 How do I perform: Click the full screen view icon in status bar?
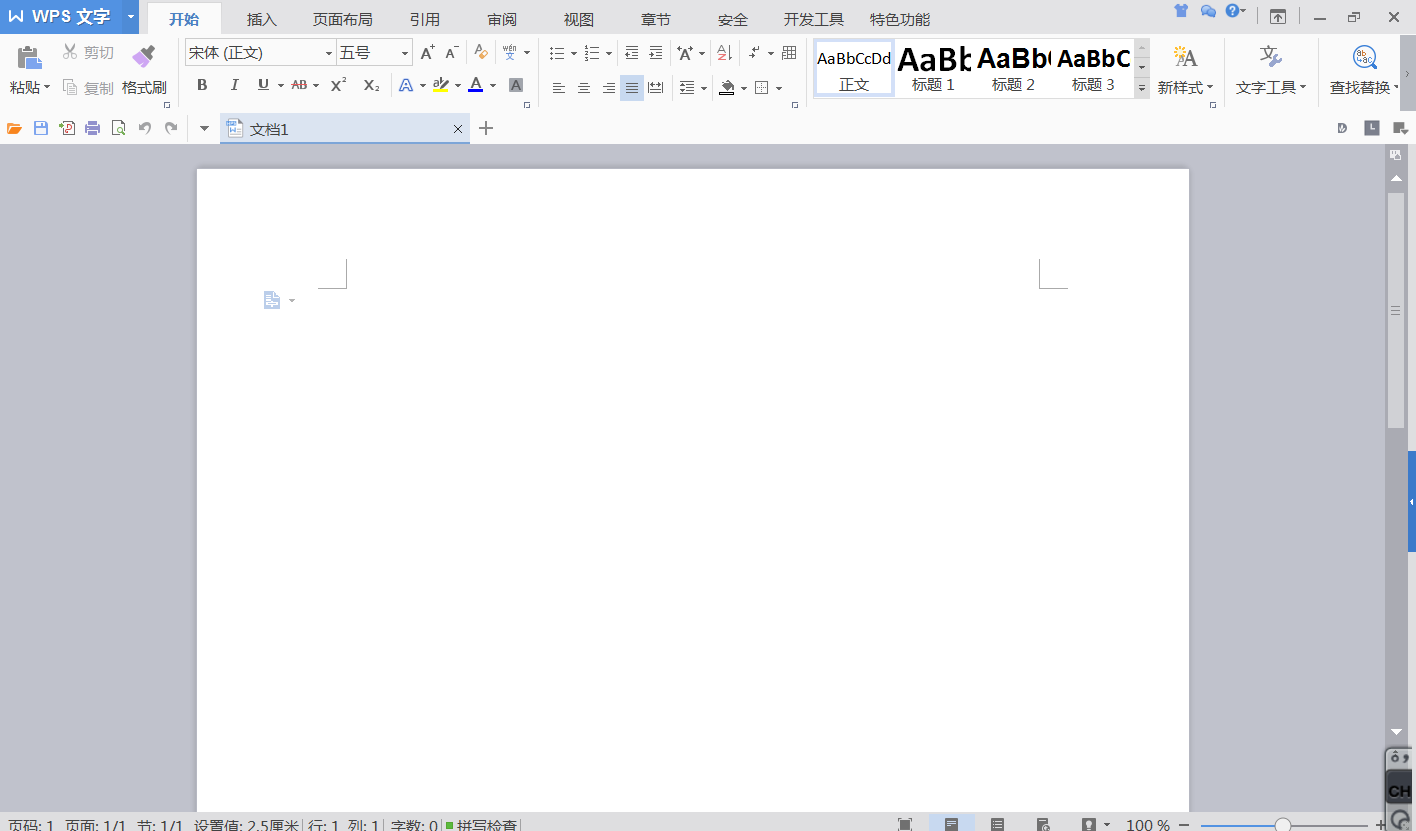click(x=905, y=824)
